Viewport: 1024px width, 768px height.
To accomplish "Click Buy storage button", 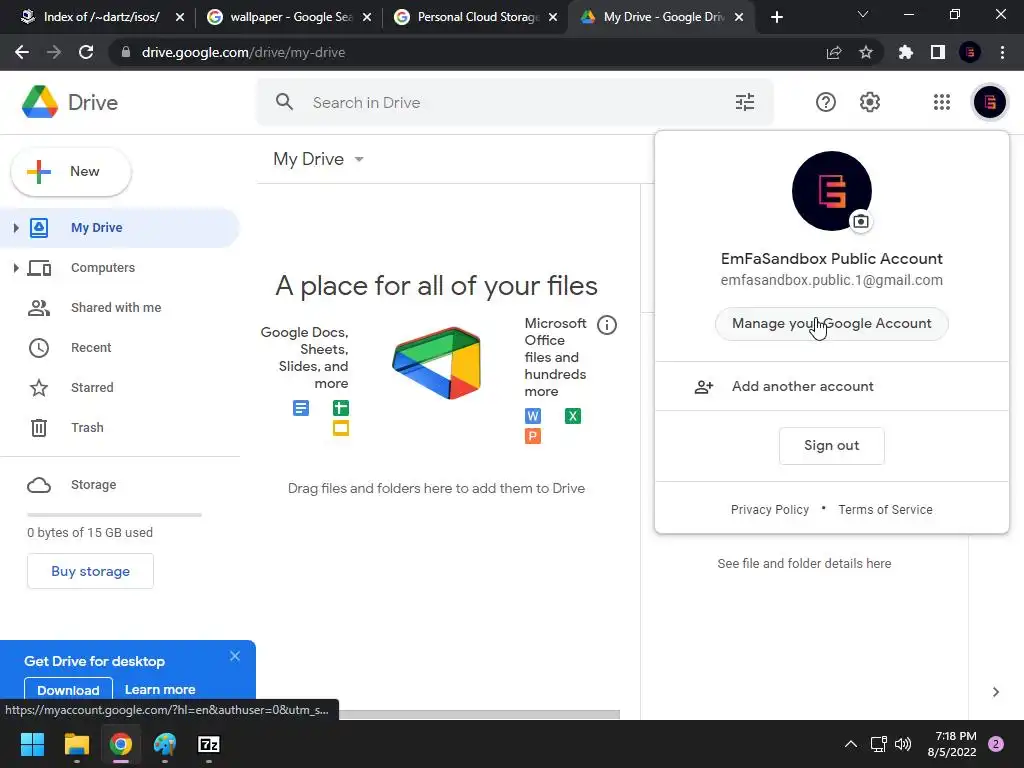I will [90, 571].
